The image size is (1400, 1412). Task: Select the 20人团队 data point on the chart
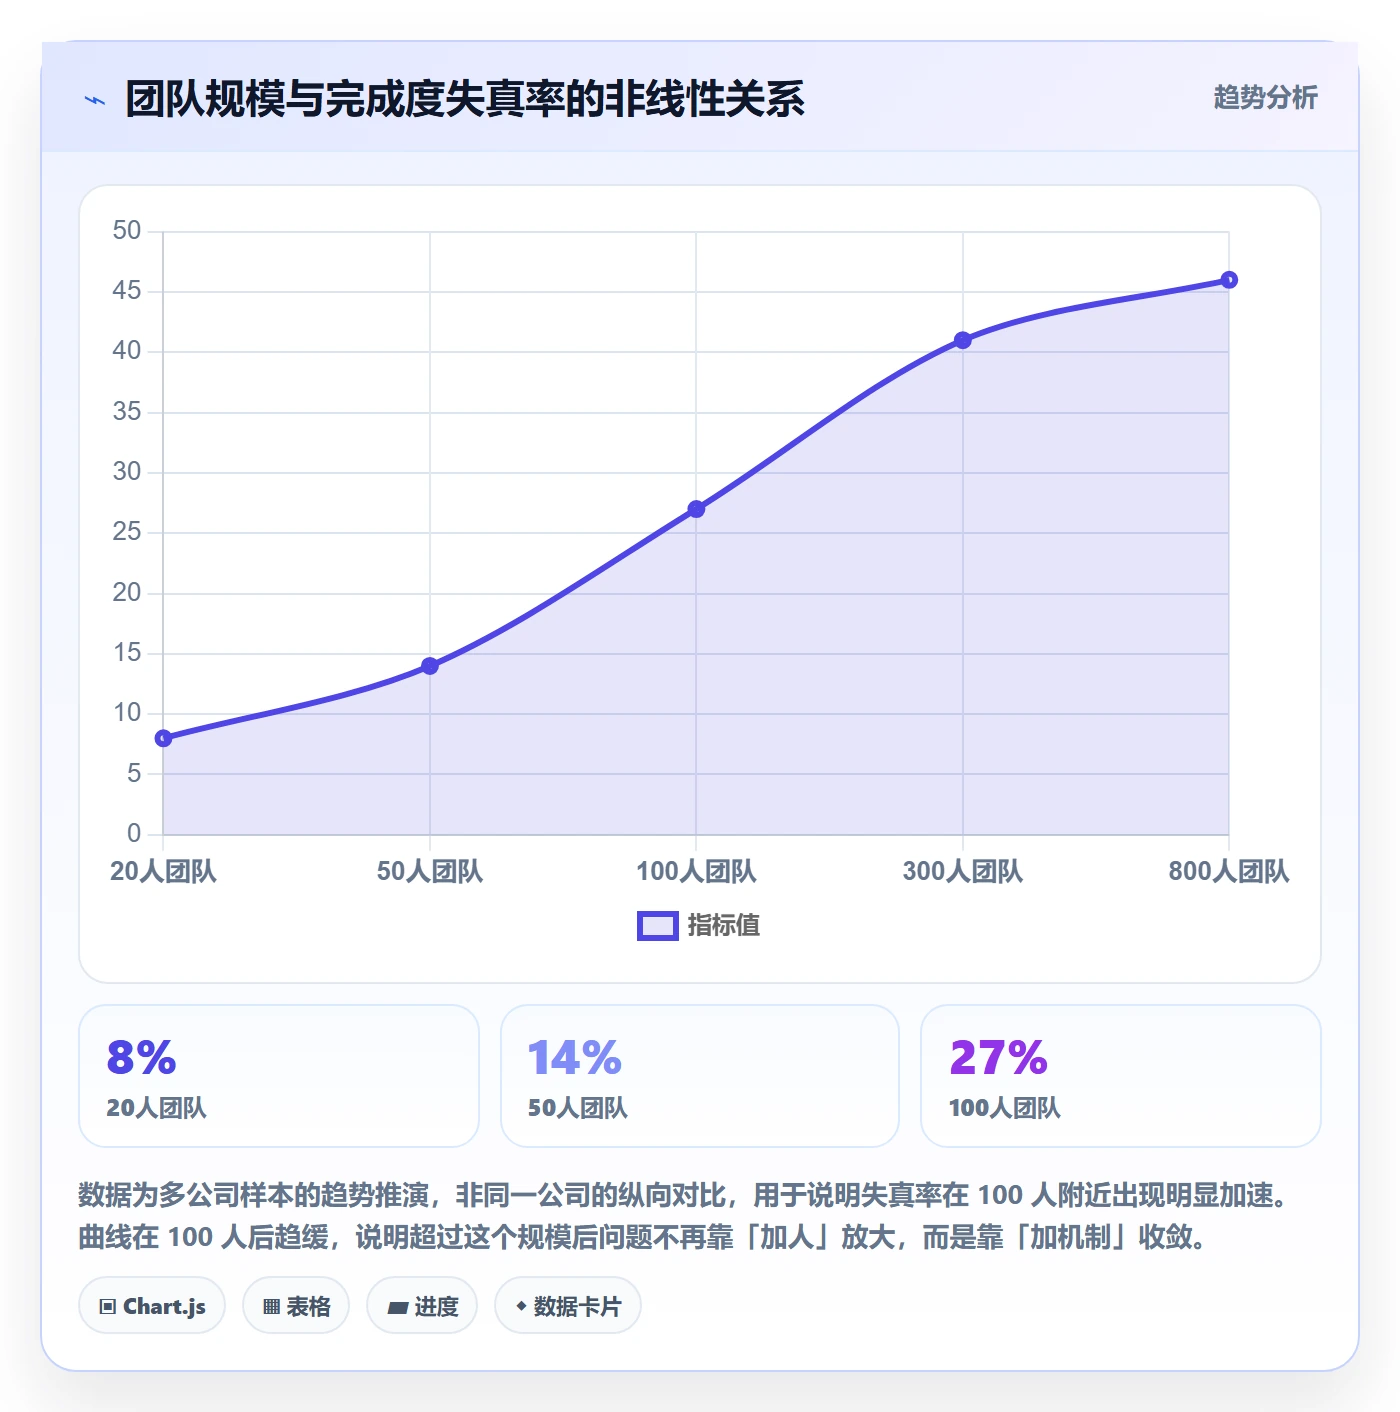(x=163, y=738)
